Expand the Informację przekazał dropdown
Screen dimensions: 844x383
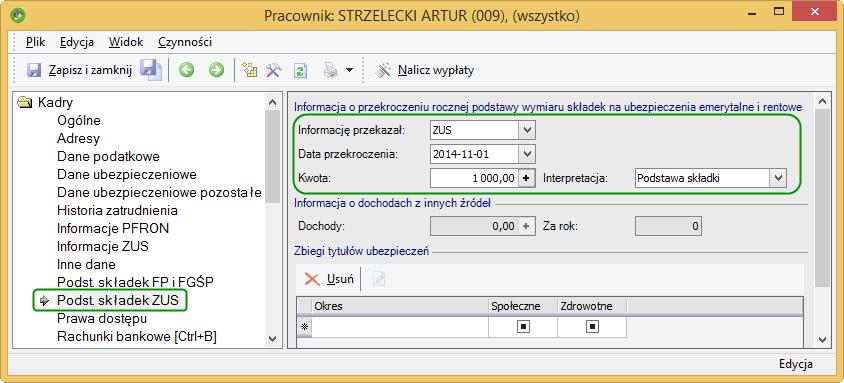(528, 130)
